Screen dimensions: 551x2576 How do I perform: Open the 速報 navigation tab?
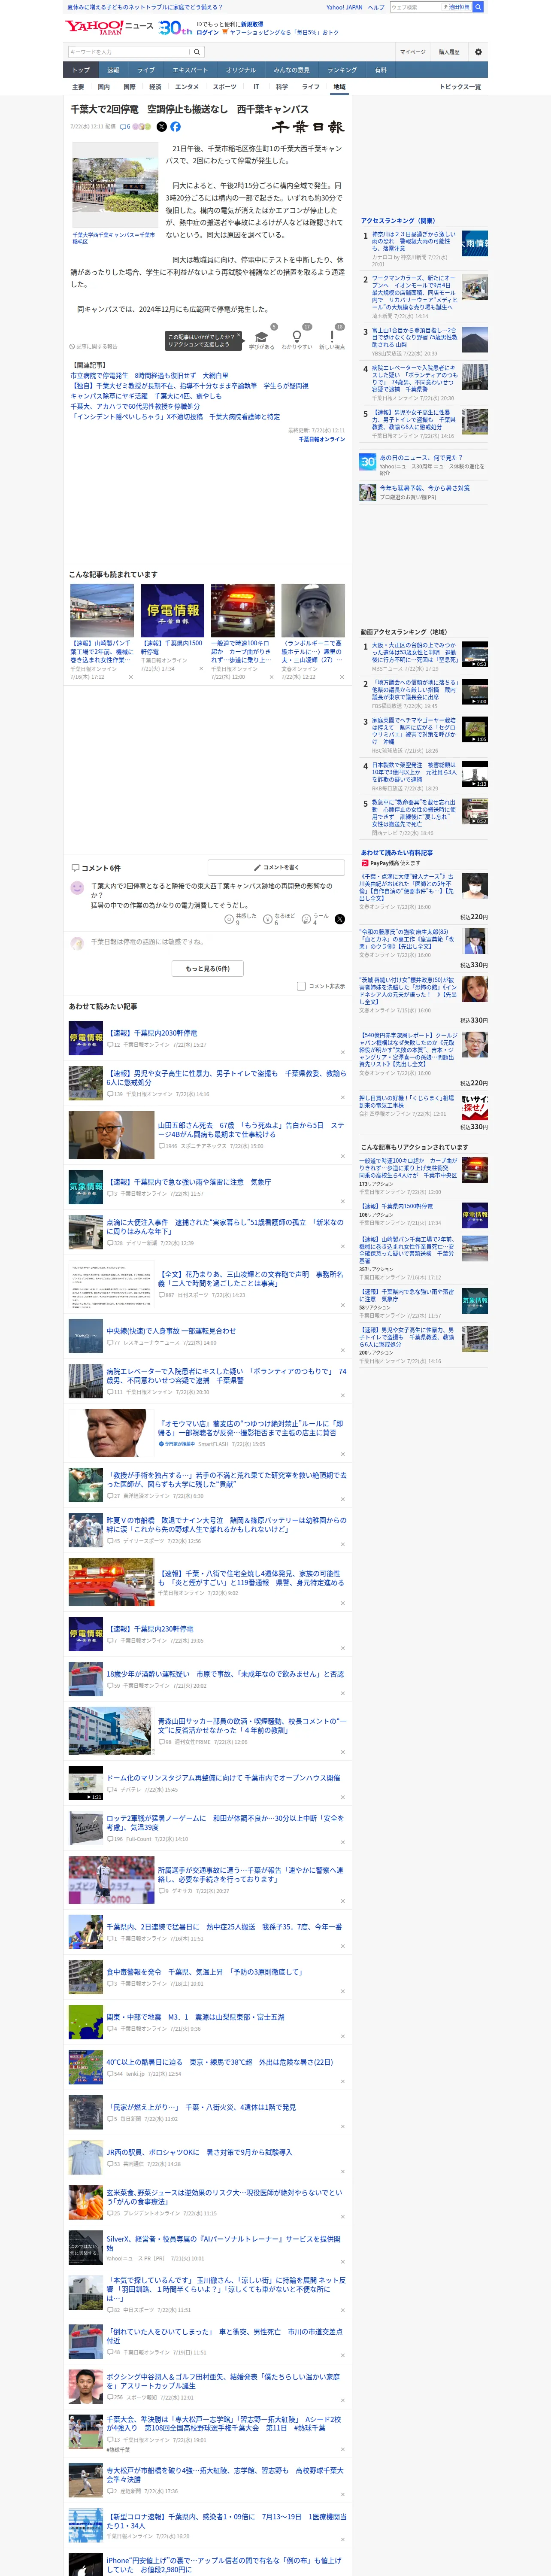point(113,70)
